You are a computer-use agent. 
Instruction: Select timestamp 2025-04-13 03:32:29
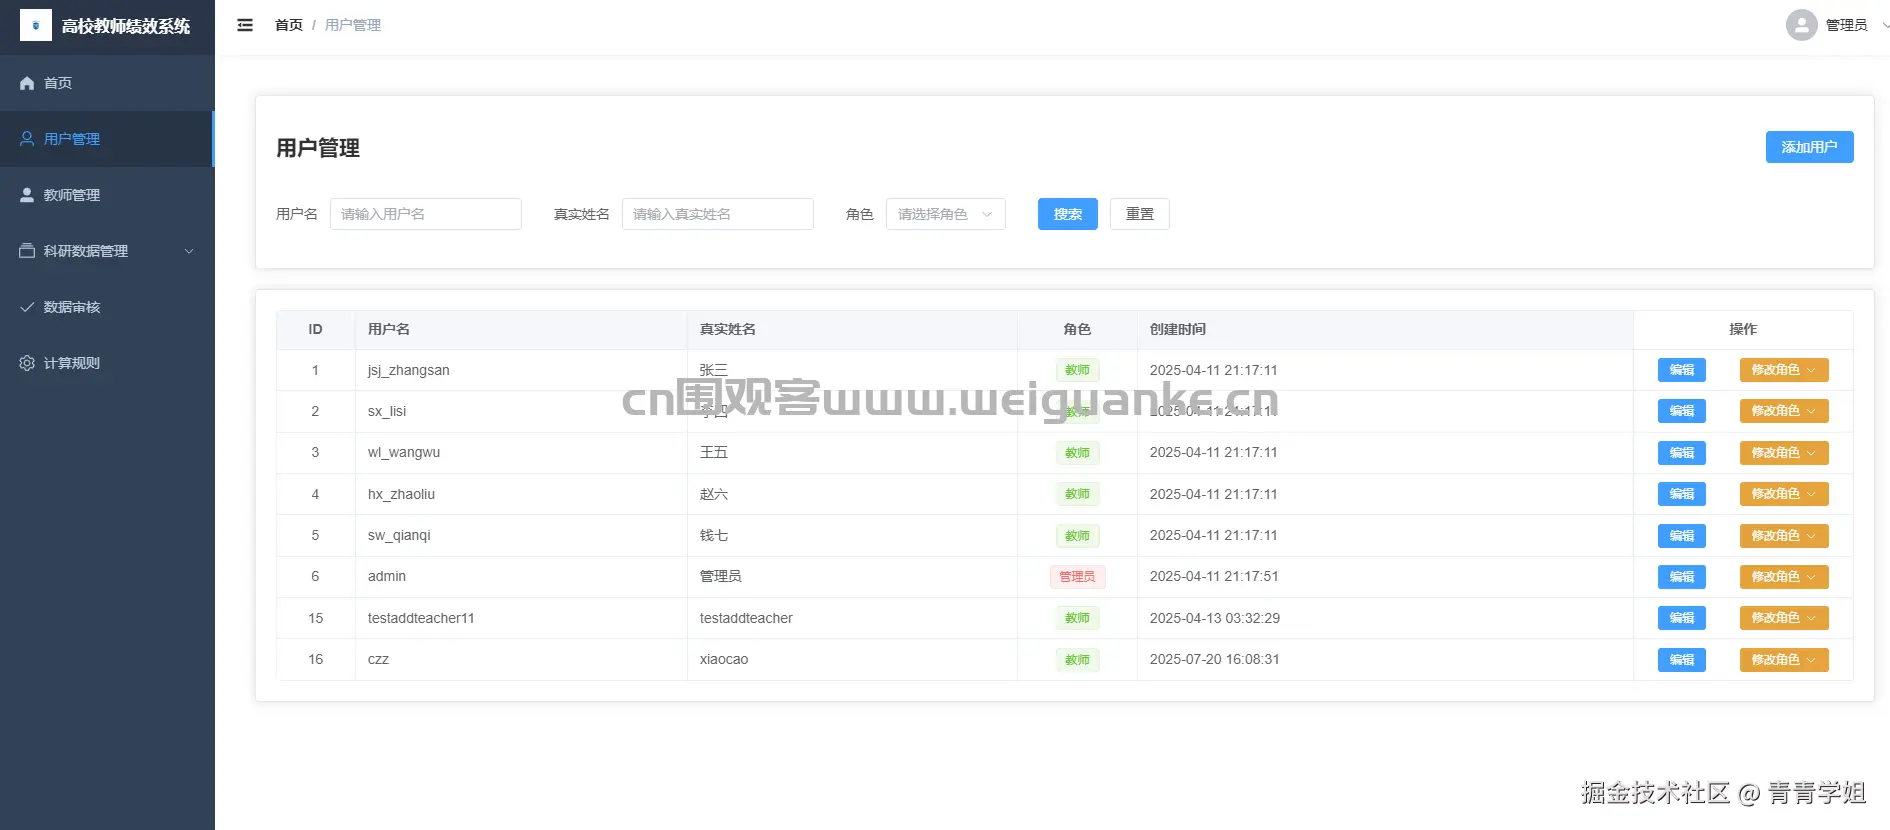1215,618
